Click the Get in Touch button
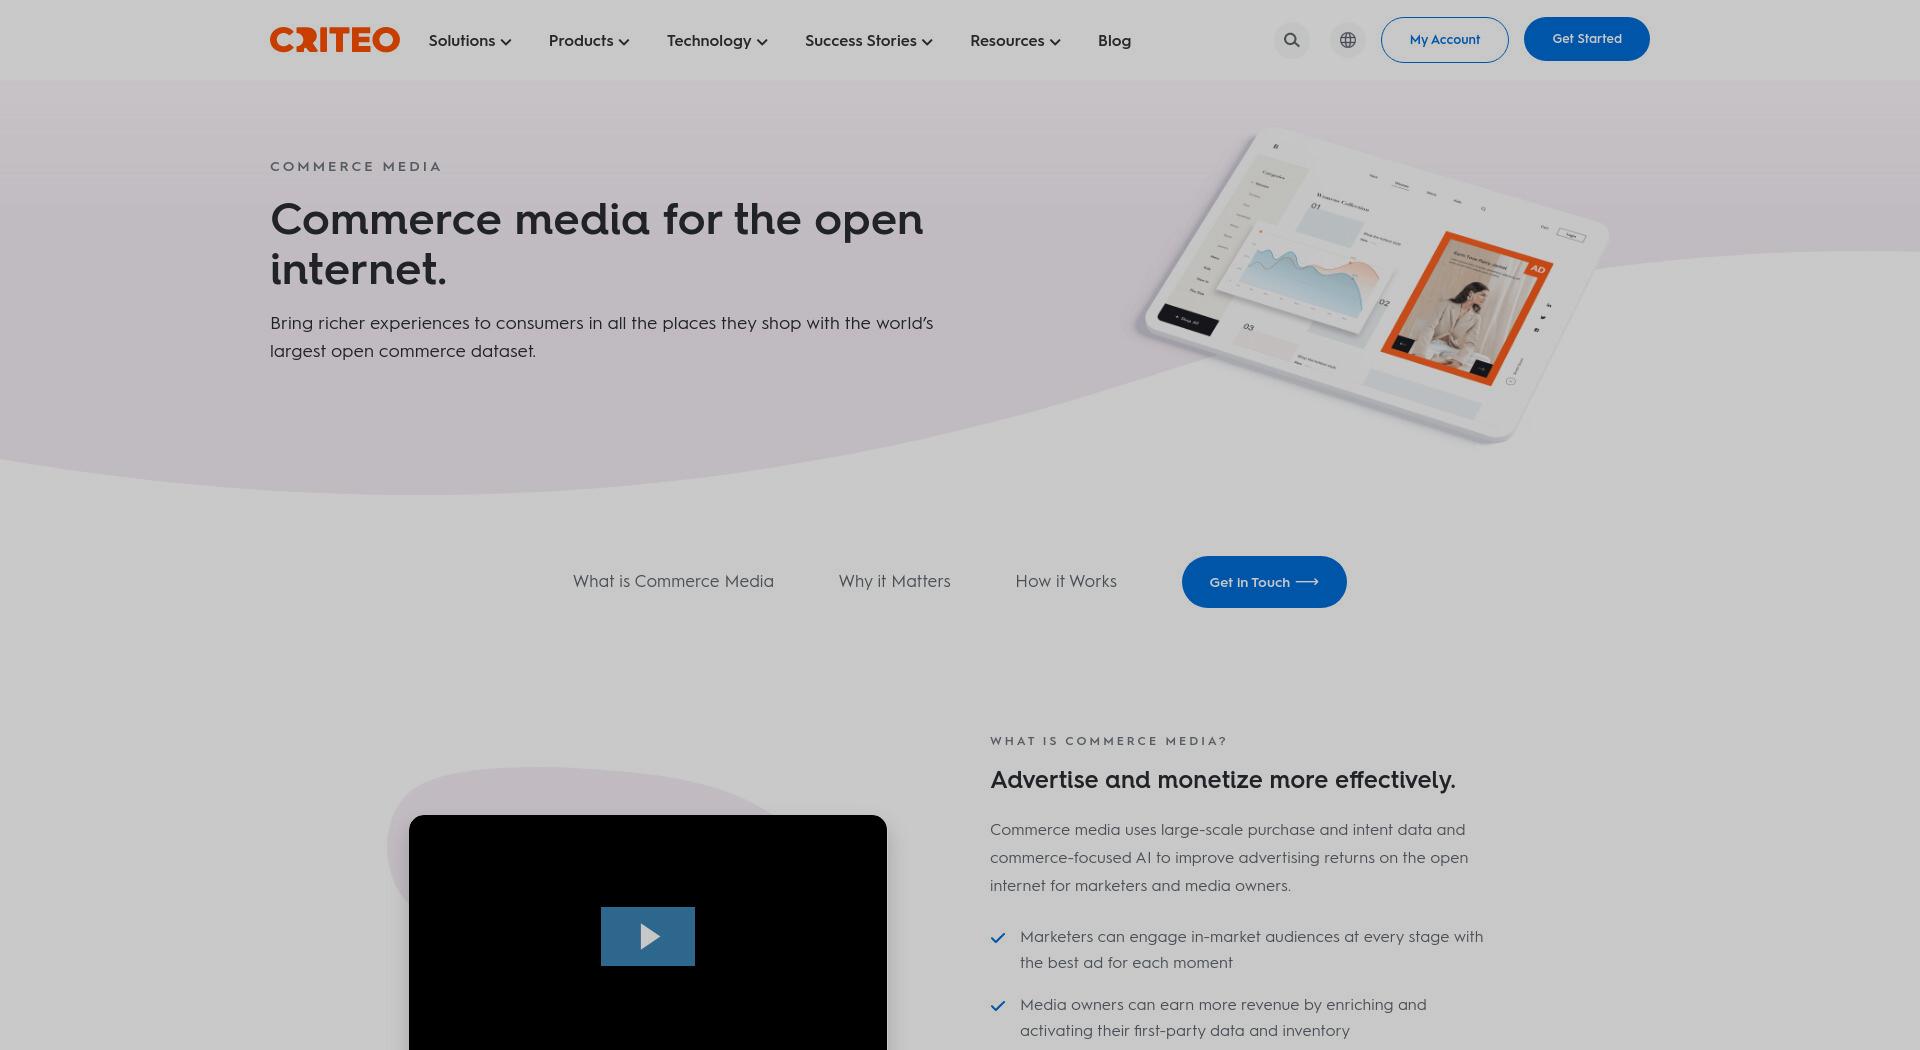Image resolution: width=1920 pixels, height=1050 pixels. click(x=1264, y=582)
